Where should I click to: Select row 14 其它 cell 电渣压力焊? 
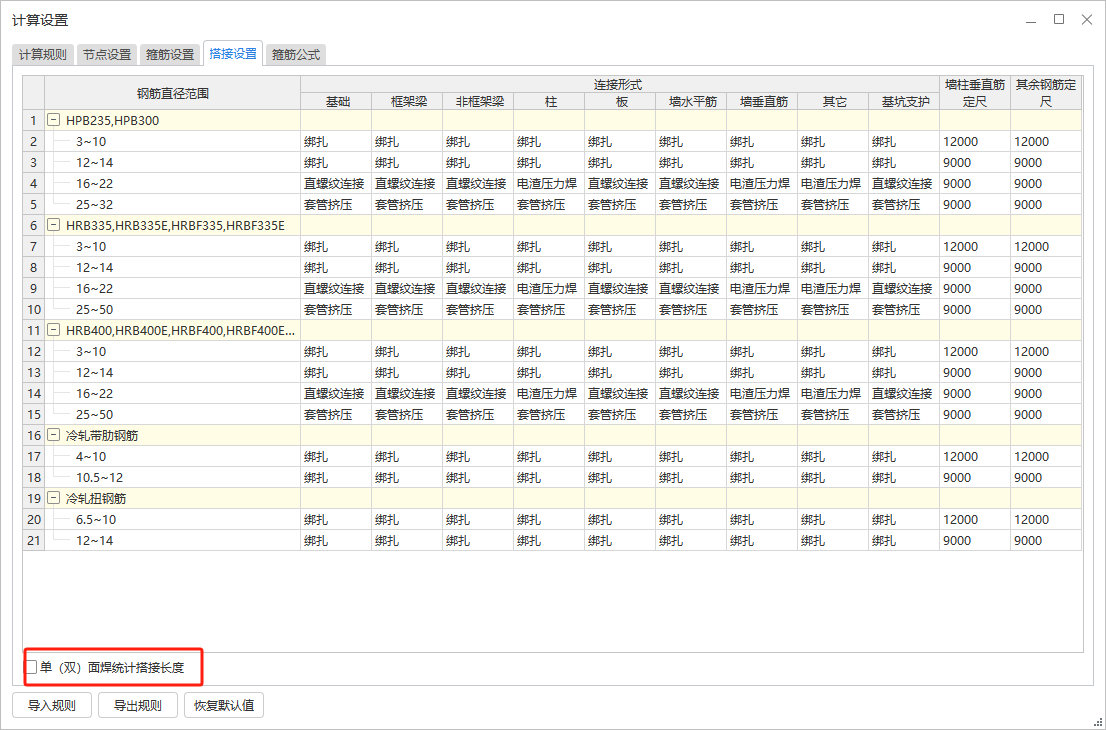coord(834,394)
